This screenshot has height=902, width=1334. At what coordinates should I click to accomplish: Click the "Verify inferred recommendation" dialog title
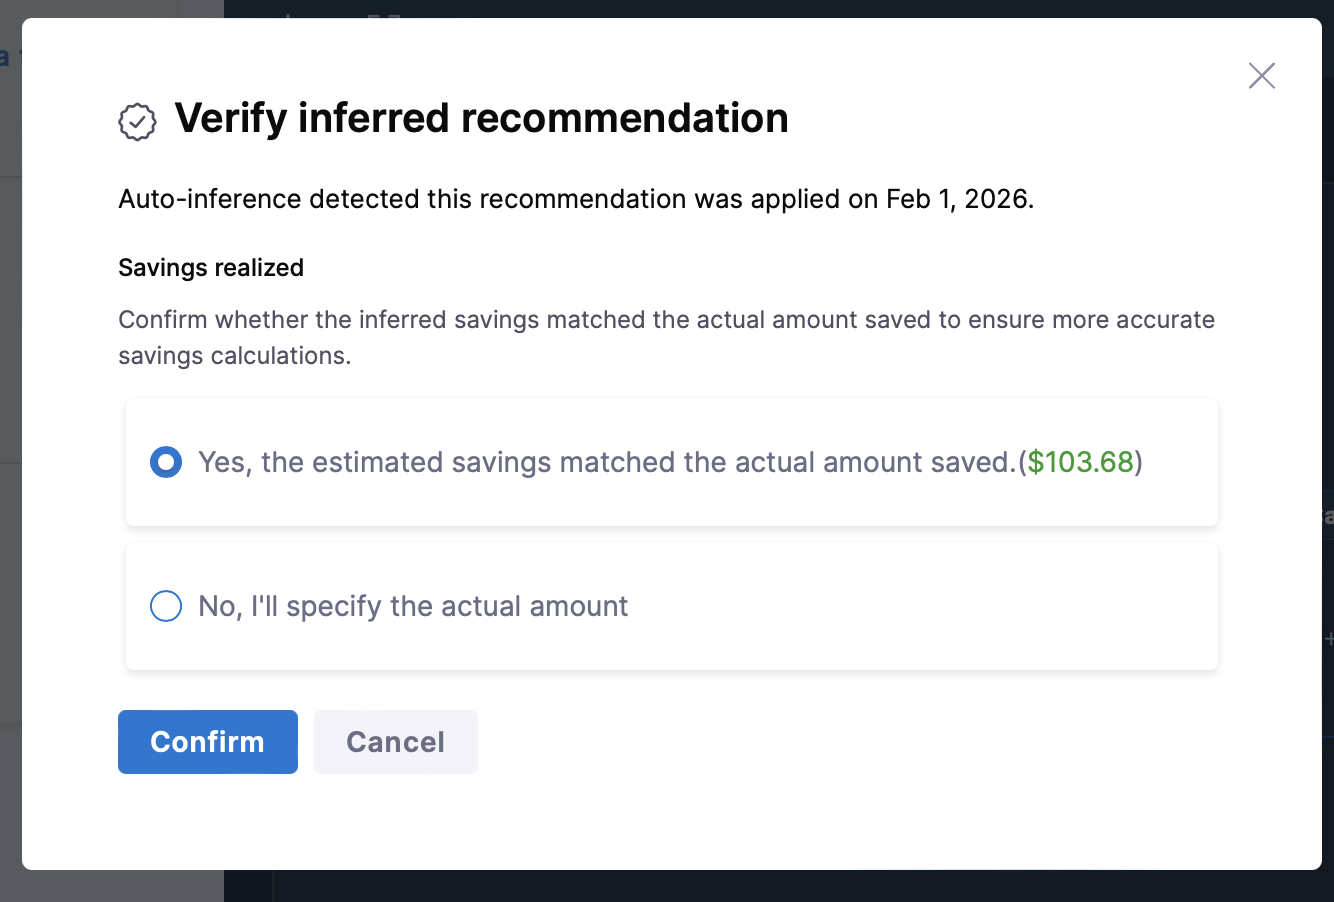pos(481,118)
